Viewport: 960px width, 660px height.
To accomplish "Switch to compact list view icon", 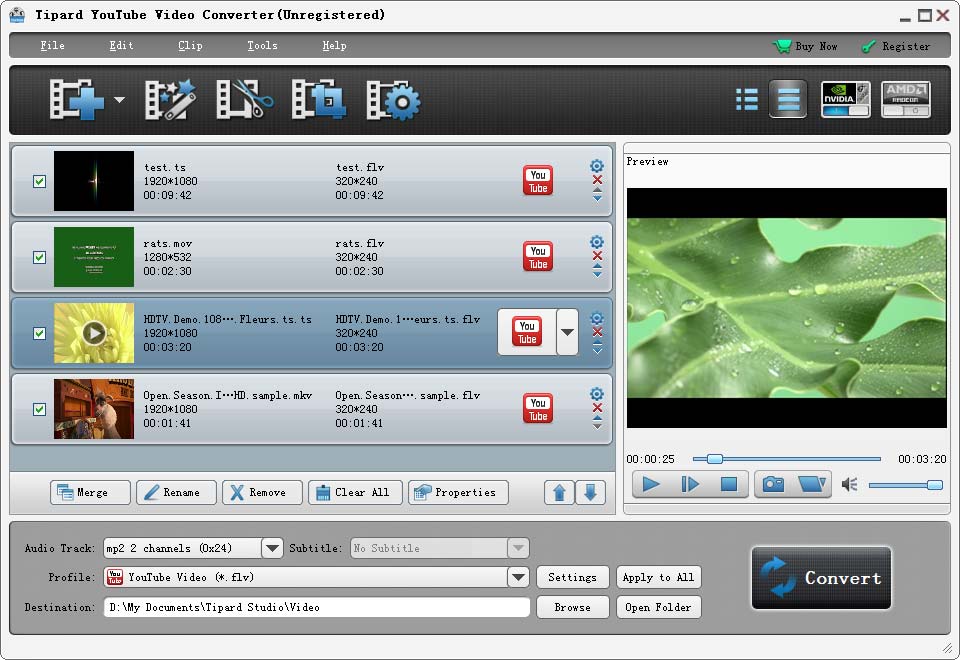I will tap(747, 99).
